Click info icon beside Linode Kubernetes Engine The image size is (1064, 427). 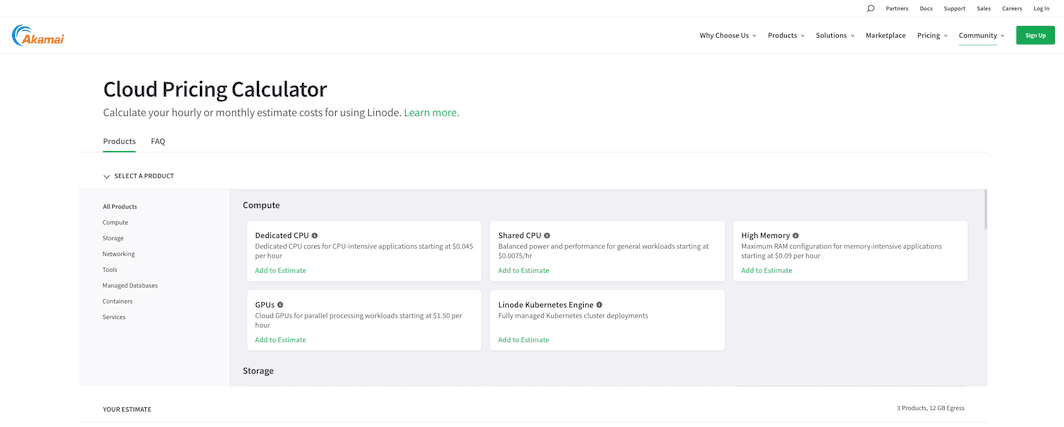[x=599, y=305]
